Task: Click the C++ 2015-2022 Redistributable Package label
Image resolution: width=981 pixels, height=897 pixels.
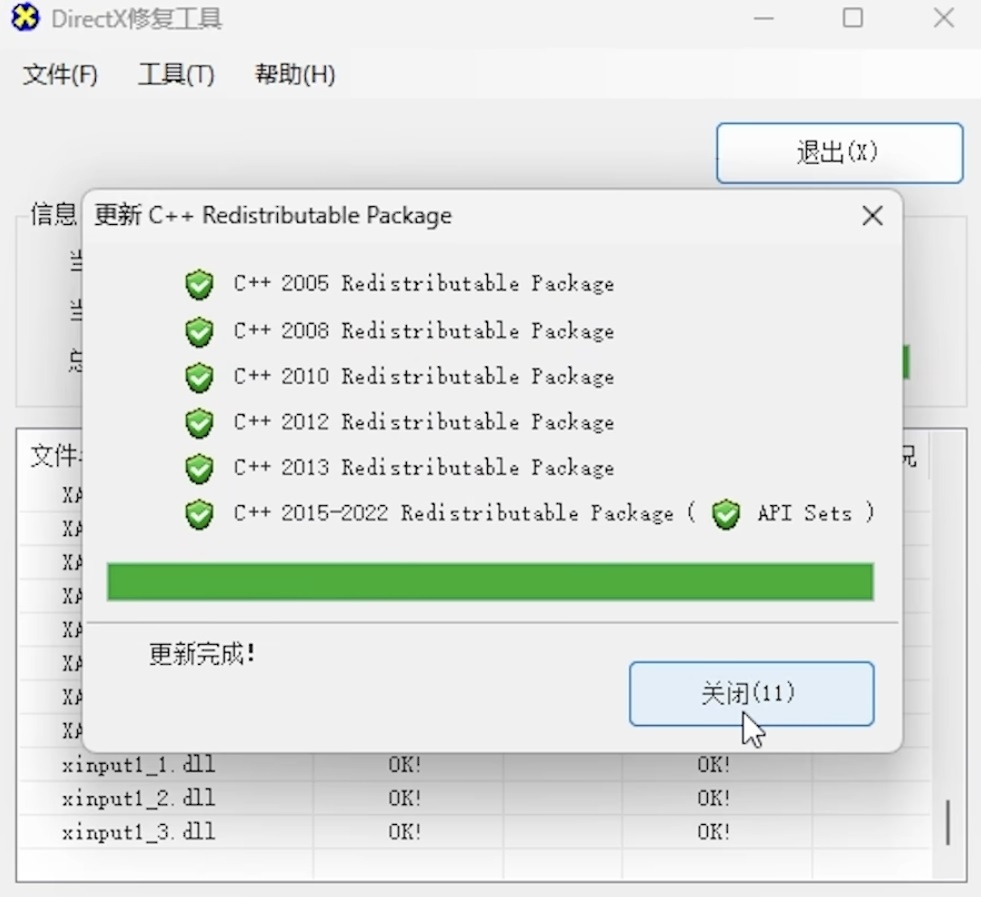Action: (453, 514)
